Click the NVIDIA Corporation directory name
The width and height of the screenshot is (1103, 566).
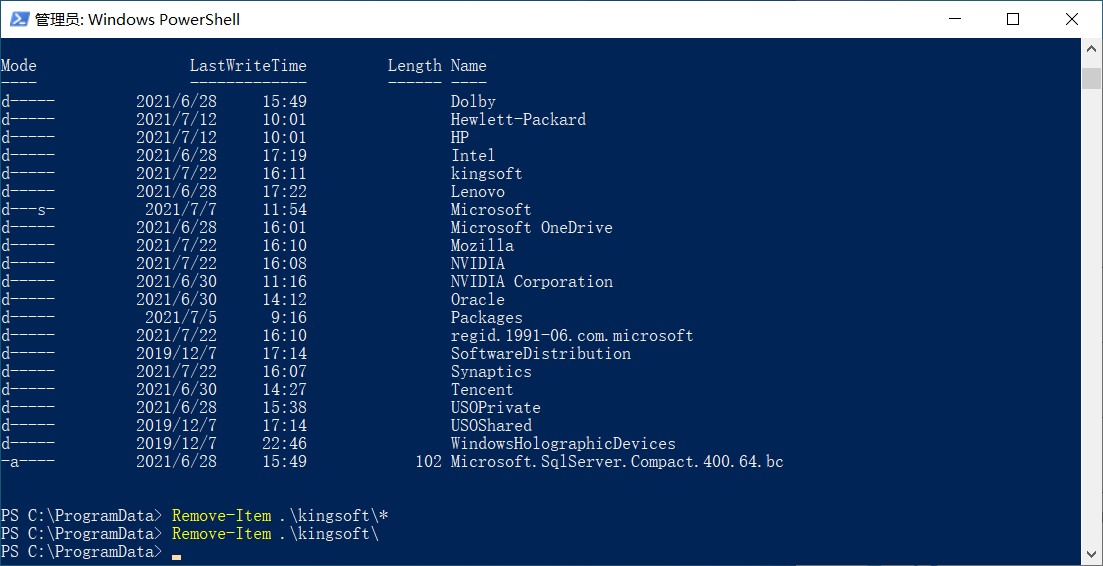pos(532,282)
